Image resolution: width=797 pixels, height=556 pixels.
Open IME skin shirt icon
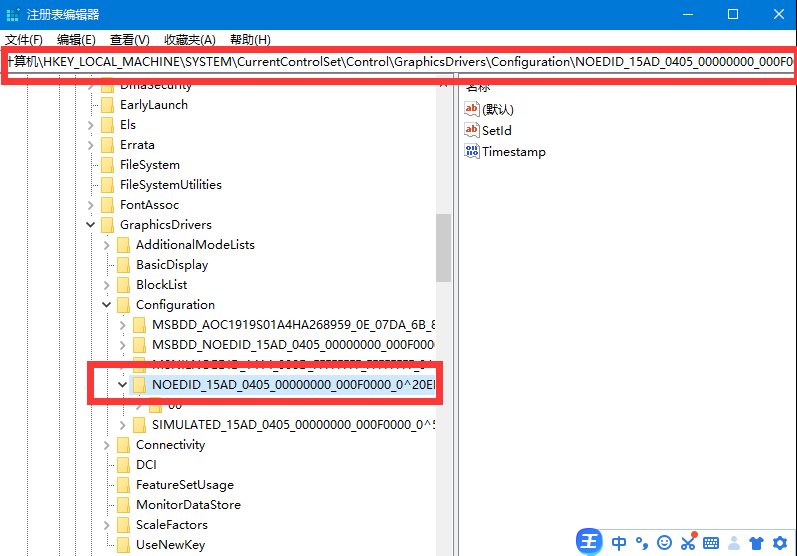tap(756, 543)
